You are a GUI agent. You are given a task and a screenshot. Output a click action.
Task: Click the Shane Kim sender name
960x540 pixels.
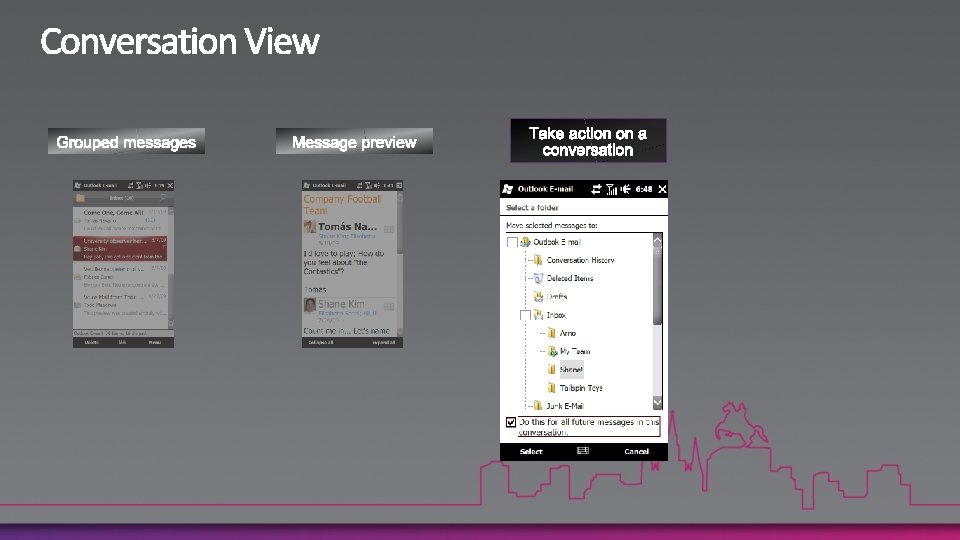pyautogui.click(x=341, y=304)
